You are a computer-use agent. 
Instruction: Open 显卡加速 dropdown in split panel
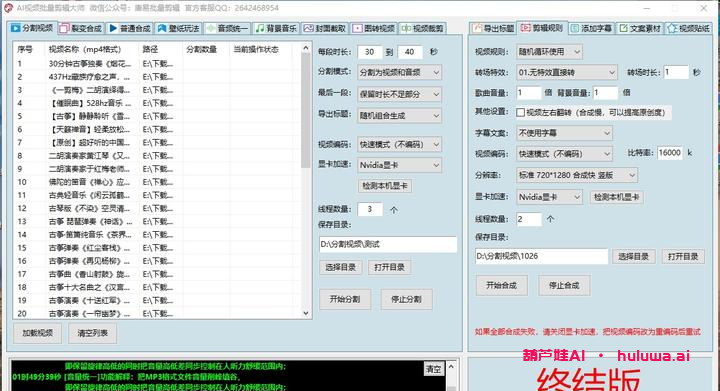[399, 165]
